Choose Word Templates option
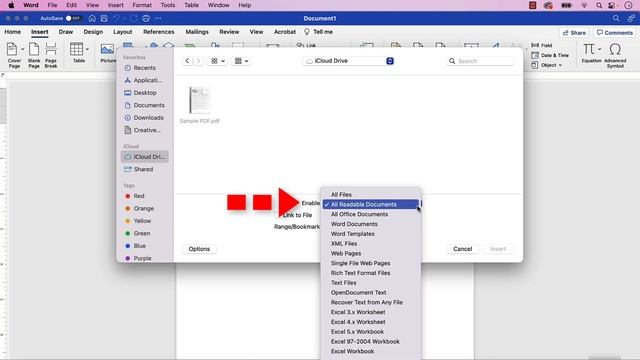Viewport: 640px width, 360px height. pos(371,234)
